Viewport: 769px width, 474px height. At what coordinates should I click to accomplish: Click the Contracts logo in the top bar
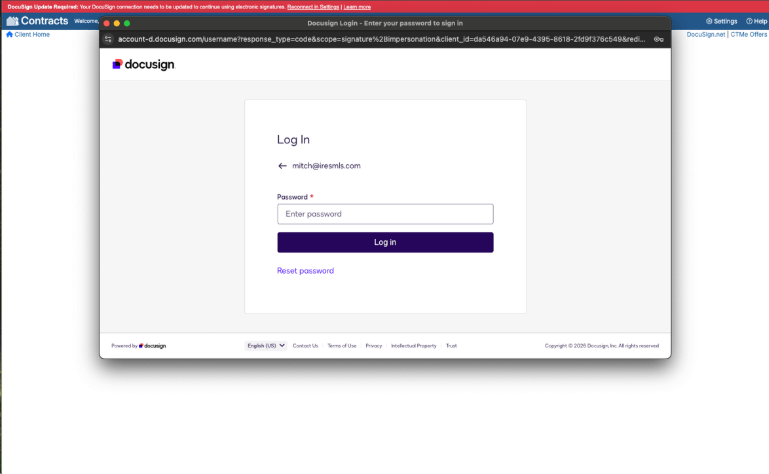point(37,21)
